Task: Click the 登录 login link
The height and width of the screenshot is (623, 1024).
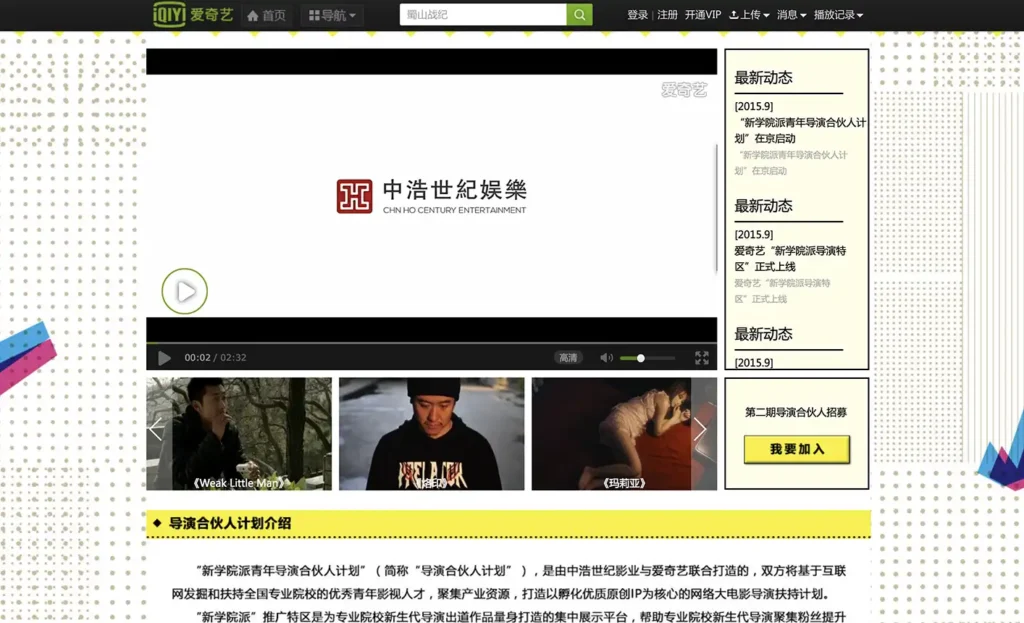Action: tap(637, 15)
